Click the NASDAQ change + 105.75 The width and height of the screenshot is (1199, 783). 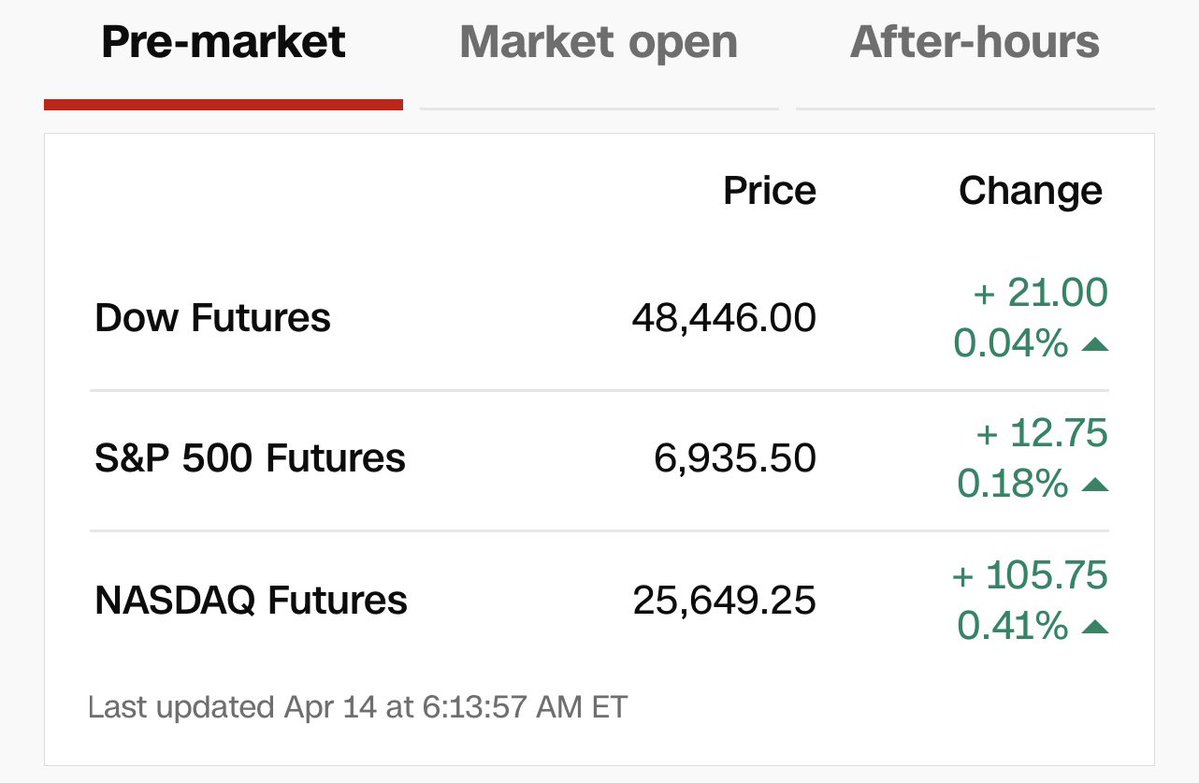[x=1030, y=576]
